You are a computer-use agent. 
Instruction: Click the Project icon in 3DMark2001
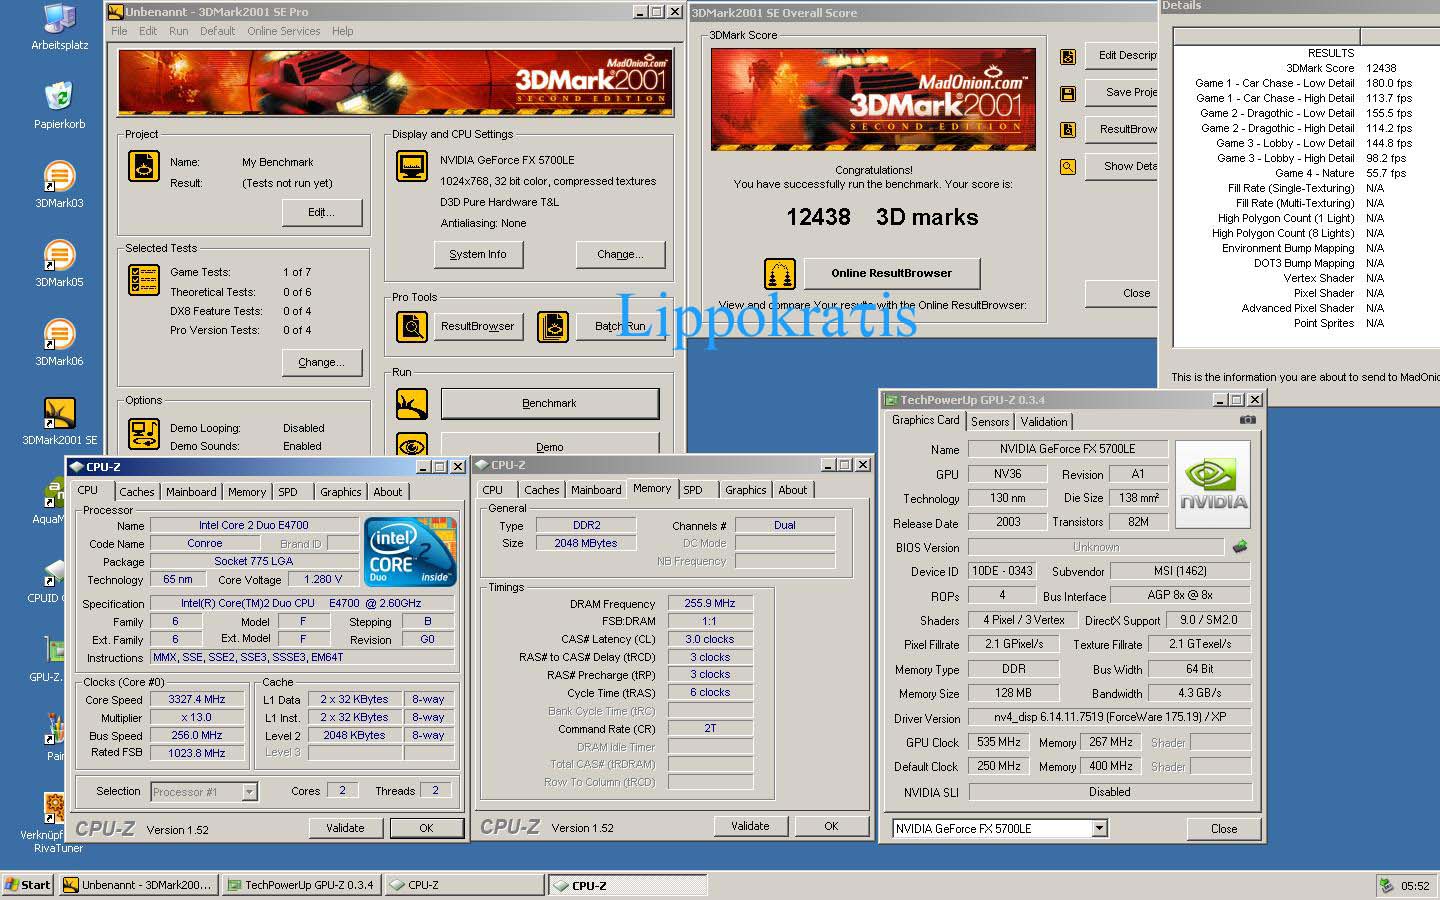pos(144,166)
